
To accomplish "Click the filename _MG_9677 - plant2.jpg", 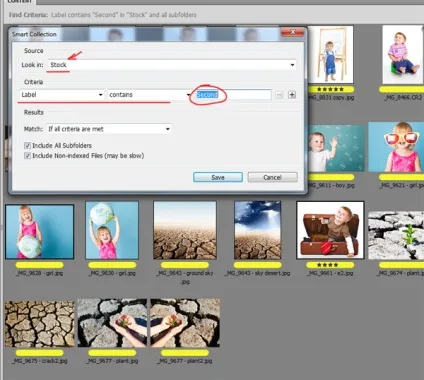I will tap(185, 361).
